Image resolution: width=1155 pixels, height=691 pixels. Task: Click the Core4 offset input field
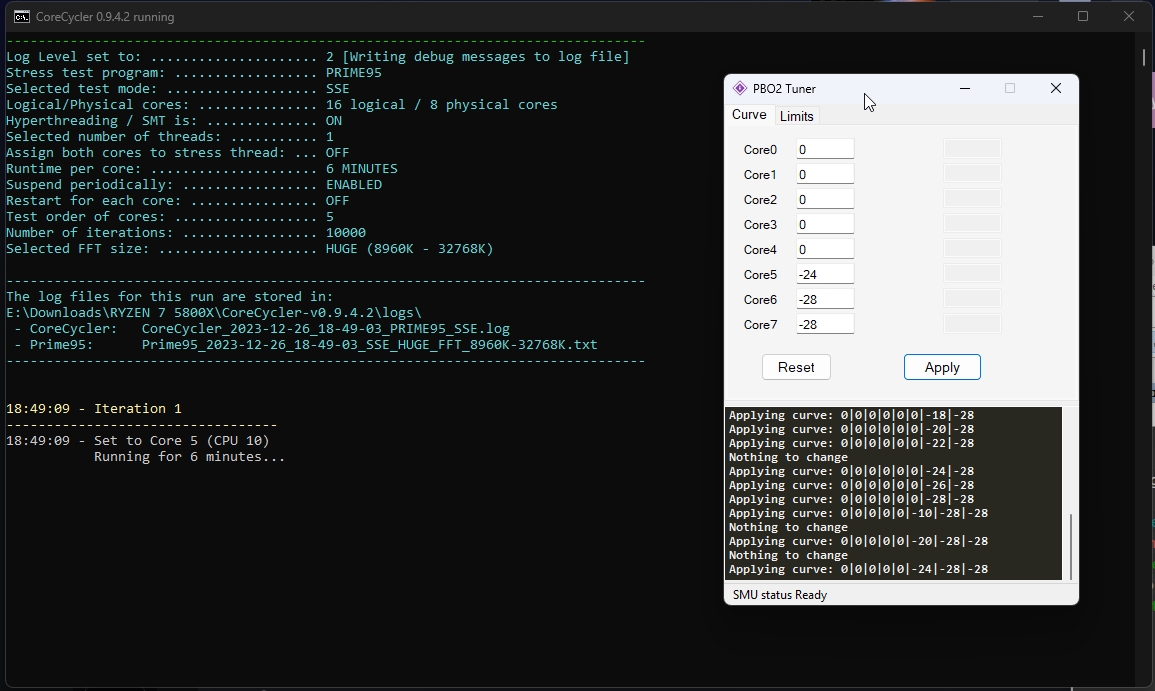pos(825,250)
